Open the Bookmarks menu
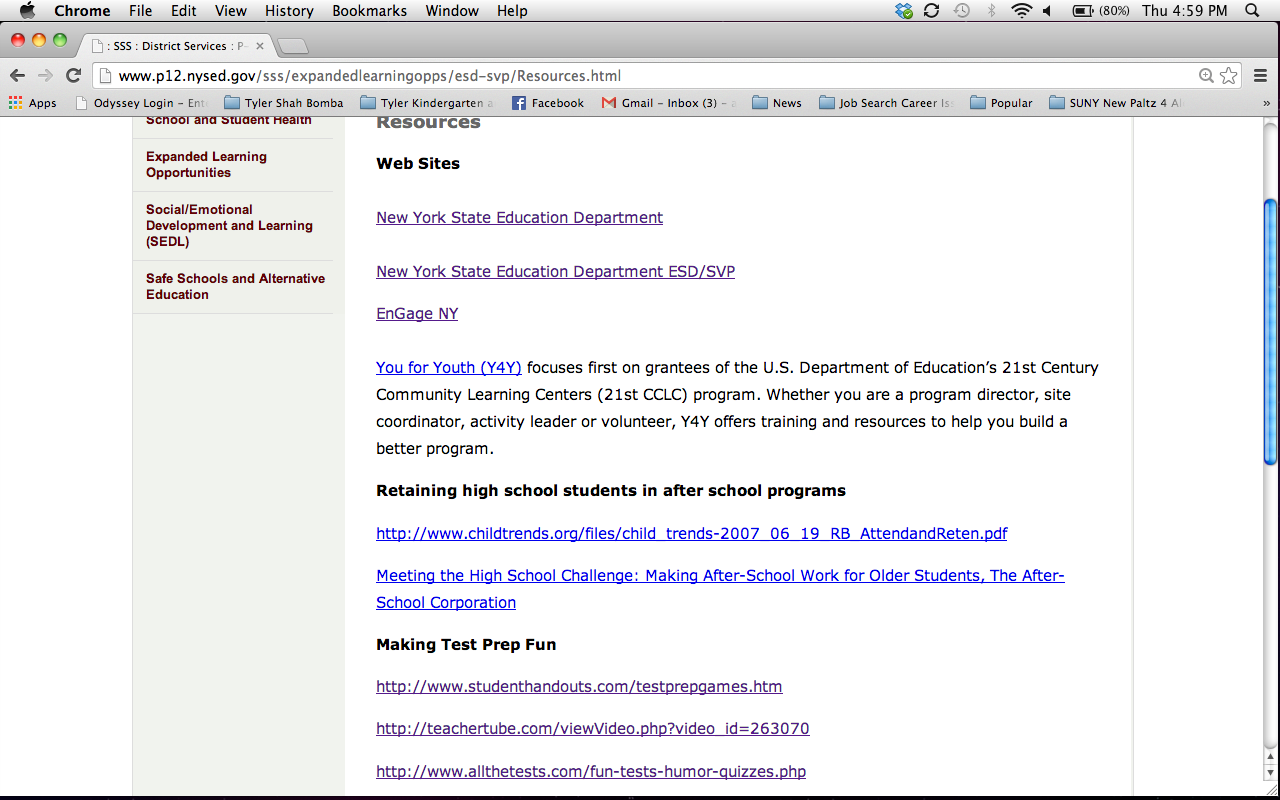The image size is (1280, 800). point(369,11)
